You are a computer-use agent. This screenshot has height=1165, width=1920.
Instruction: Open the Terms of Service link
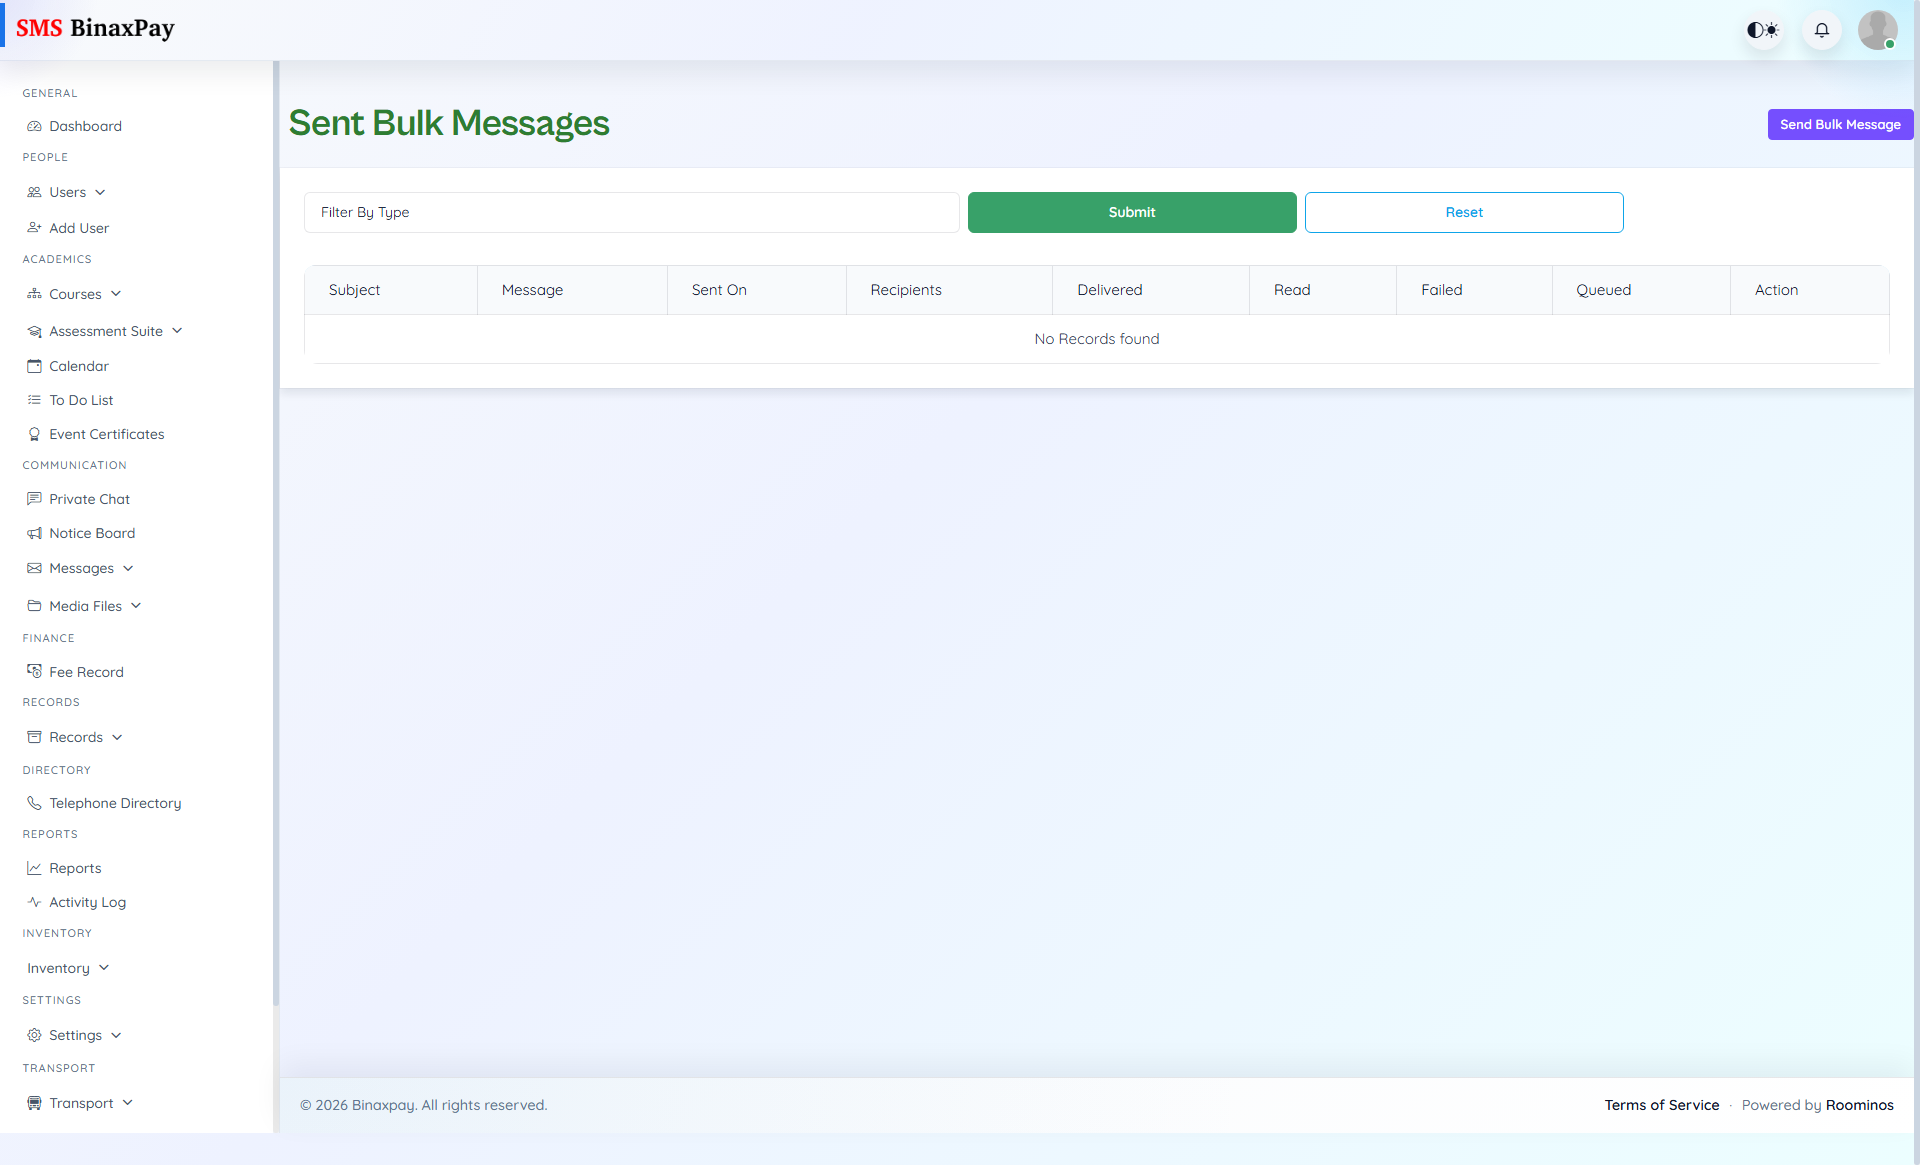tap(1661, 1105)
